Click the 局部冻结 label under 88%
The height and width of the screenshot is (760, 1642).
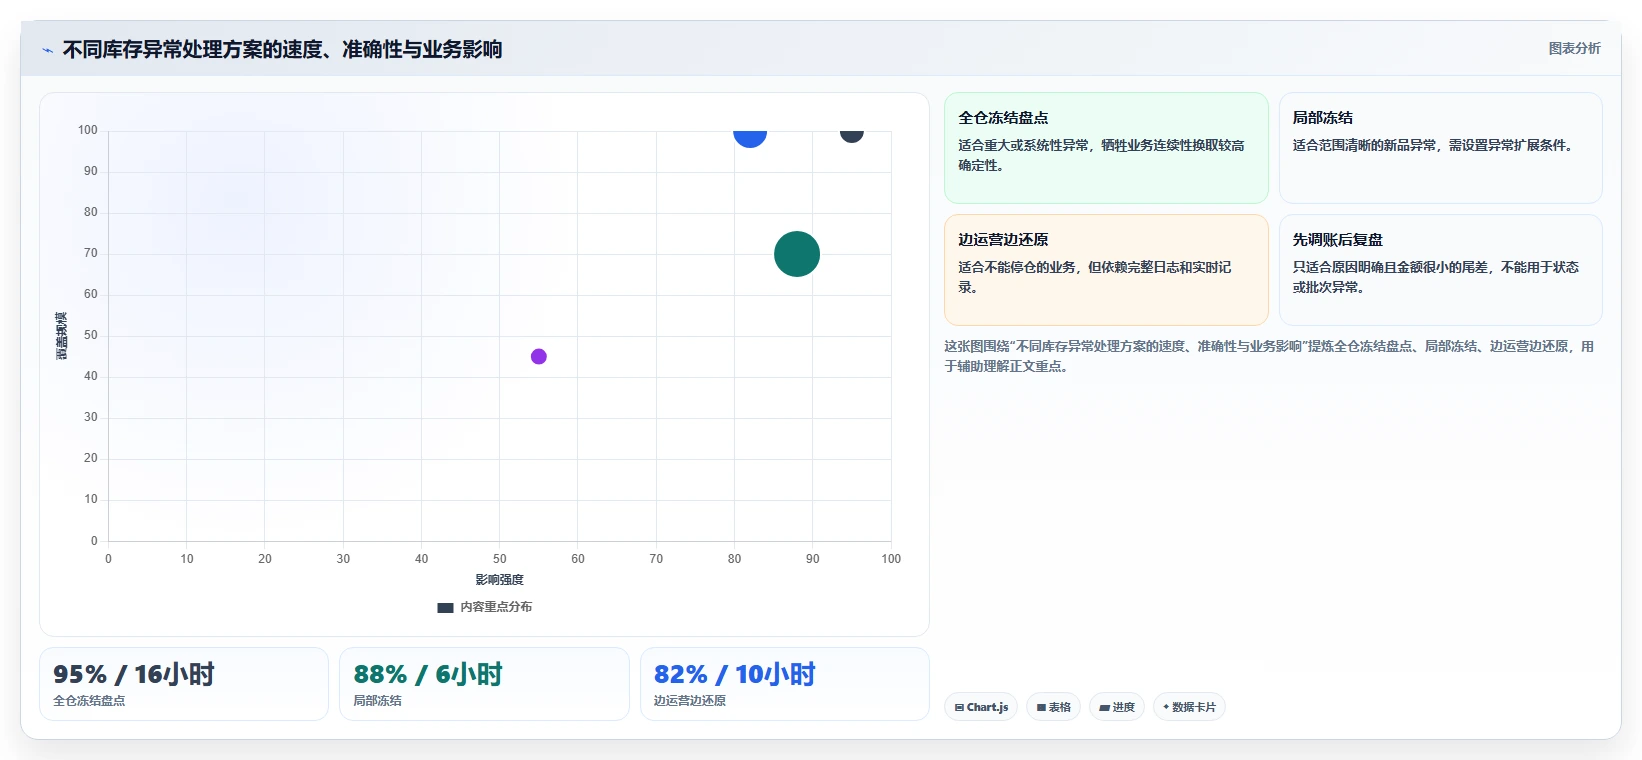tap(377, 701)
